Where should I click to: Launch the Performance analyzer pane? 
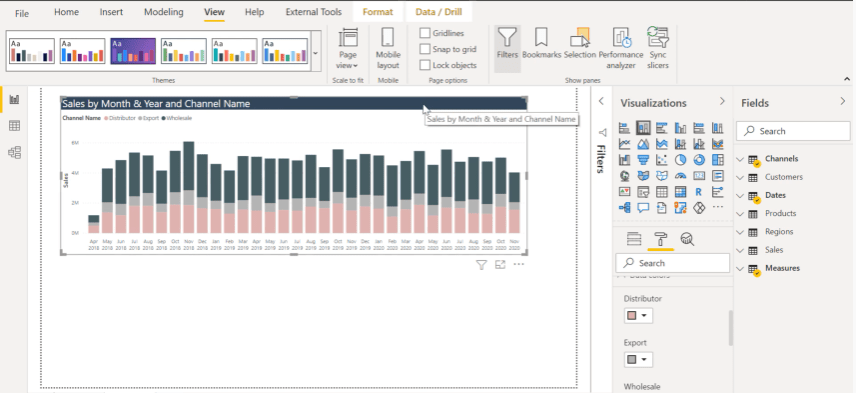[621, 49]
